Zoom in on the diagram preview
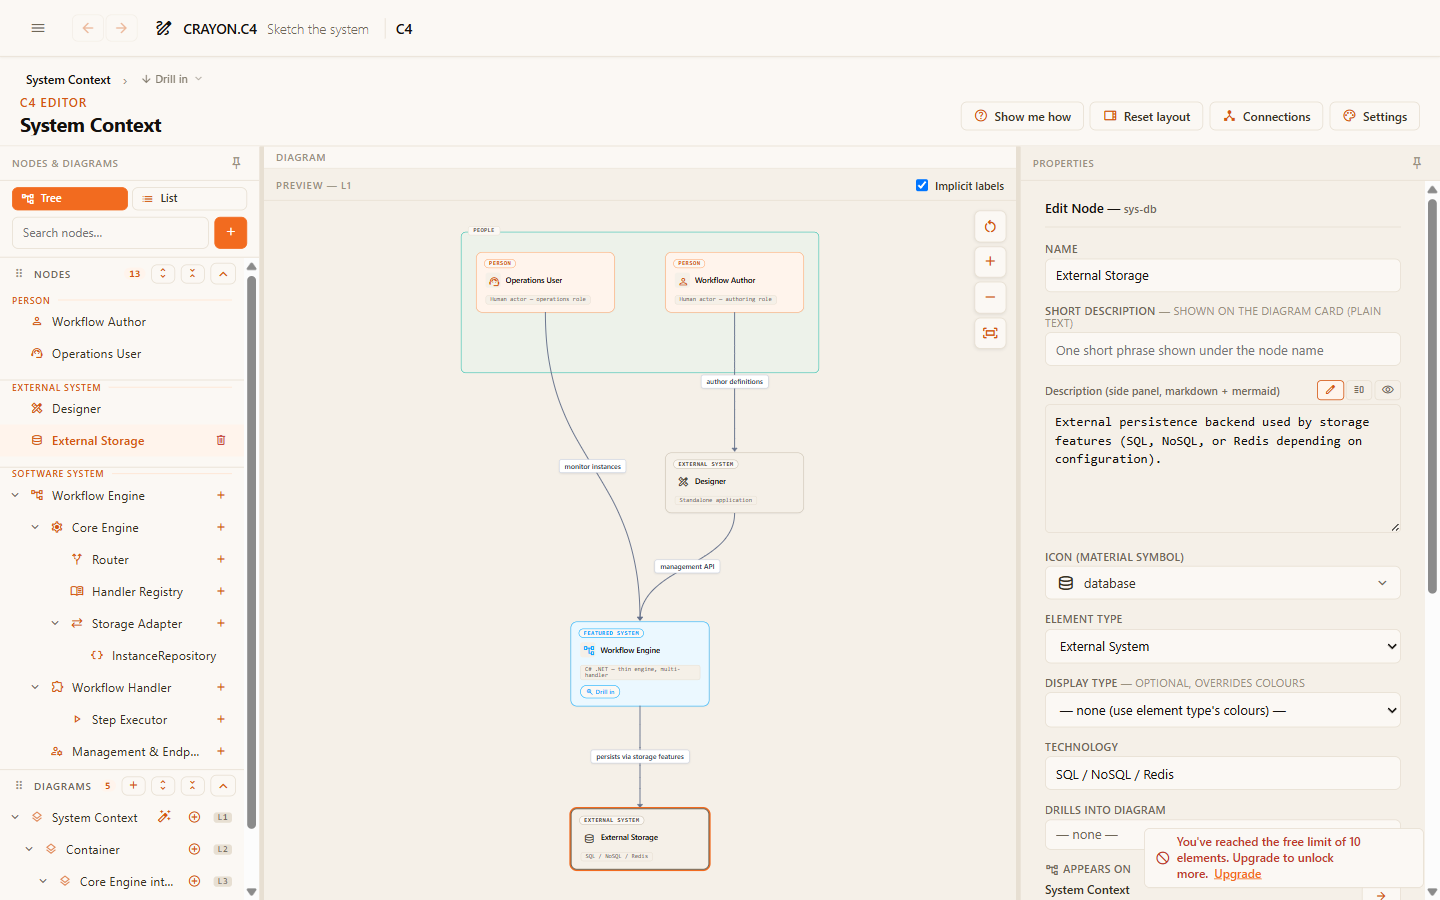Screen dimensions: 1440x900 [x=990, y=262]
